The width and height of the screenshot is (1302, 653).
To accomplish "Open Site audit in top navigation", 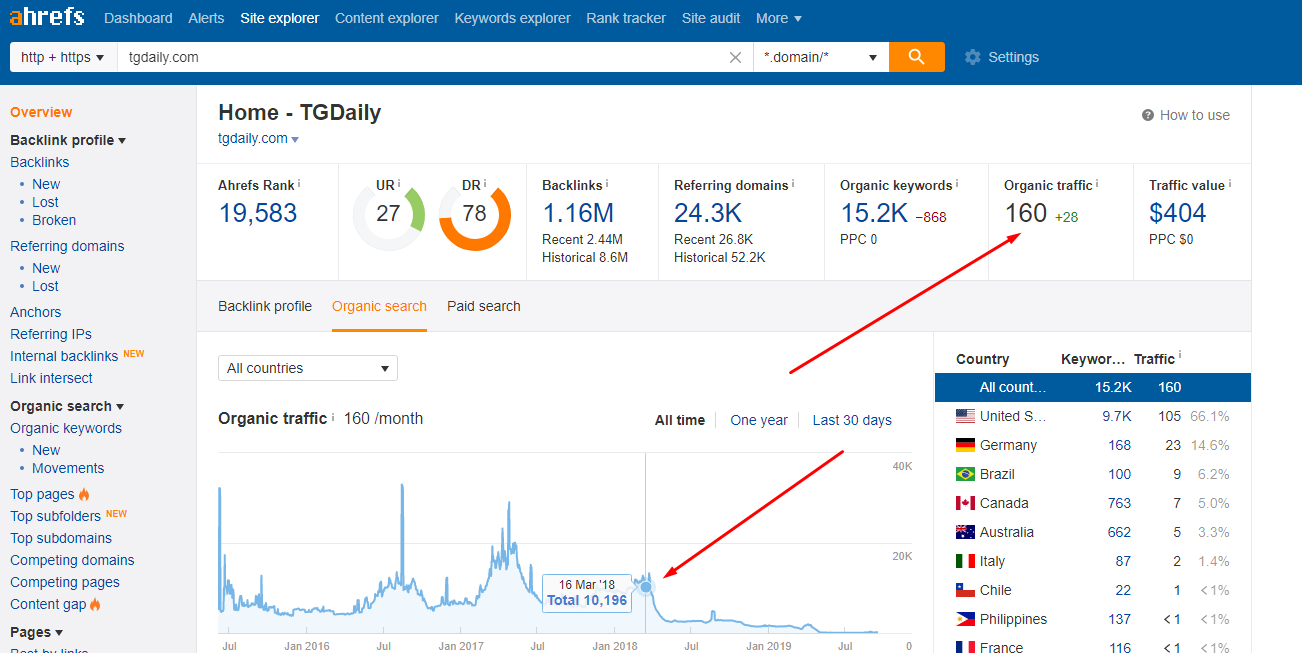I will (711, 18).
